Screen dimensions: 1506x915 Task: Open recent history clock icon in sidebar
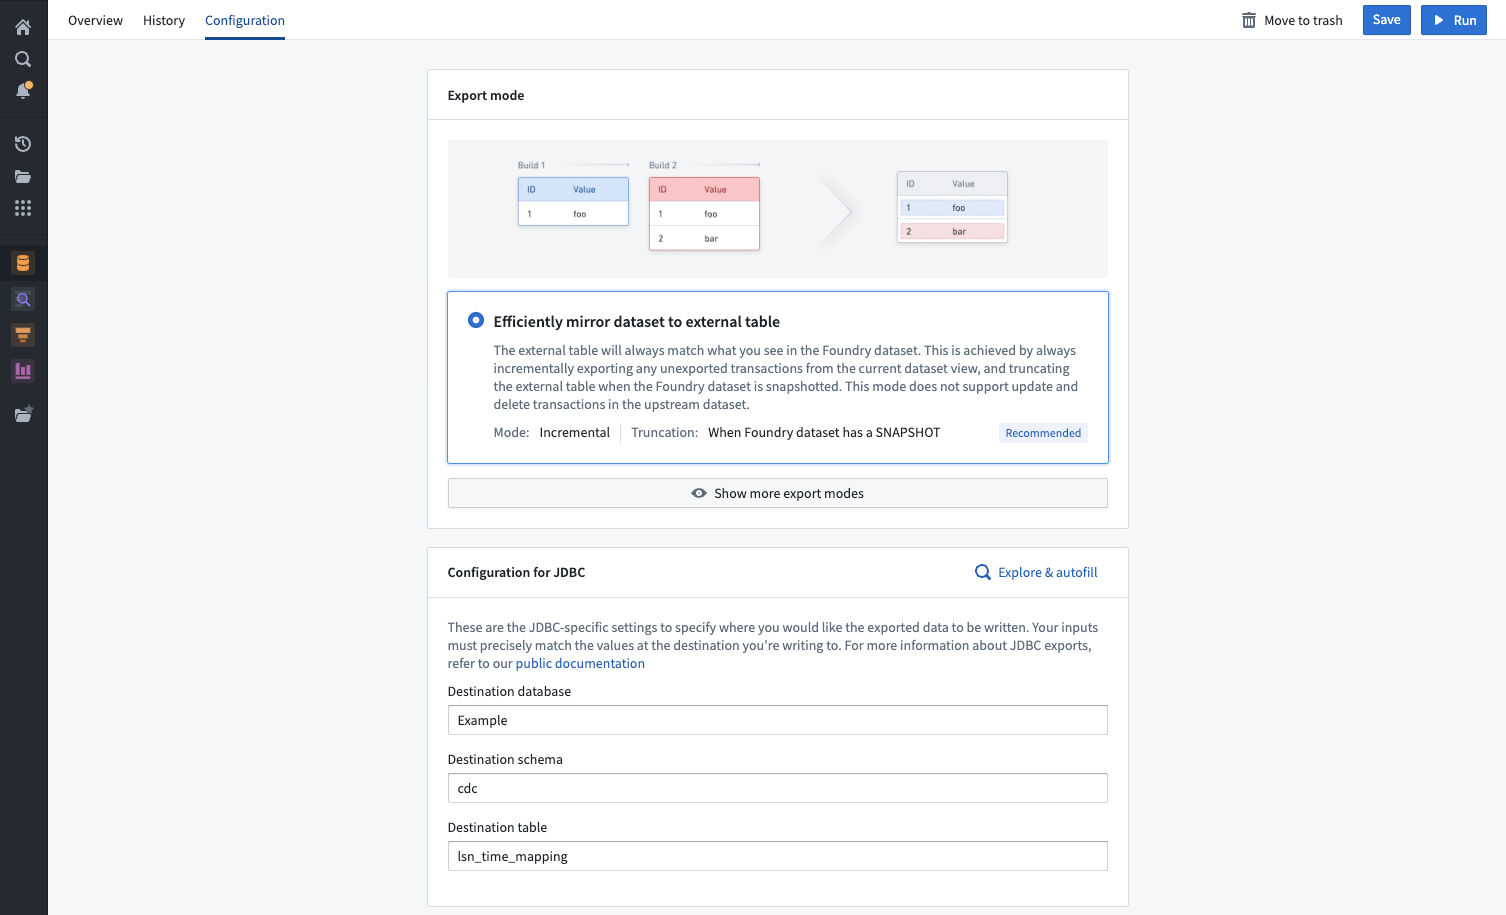click(x=23, y=144)
